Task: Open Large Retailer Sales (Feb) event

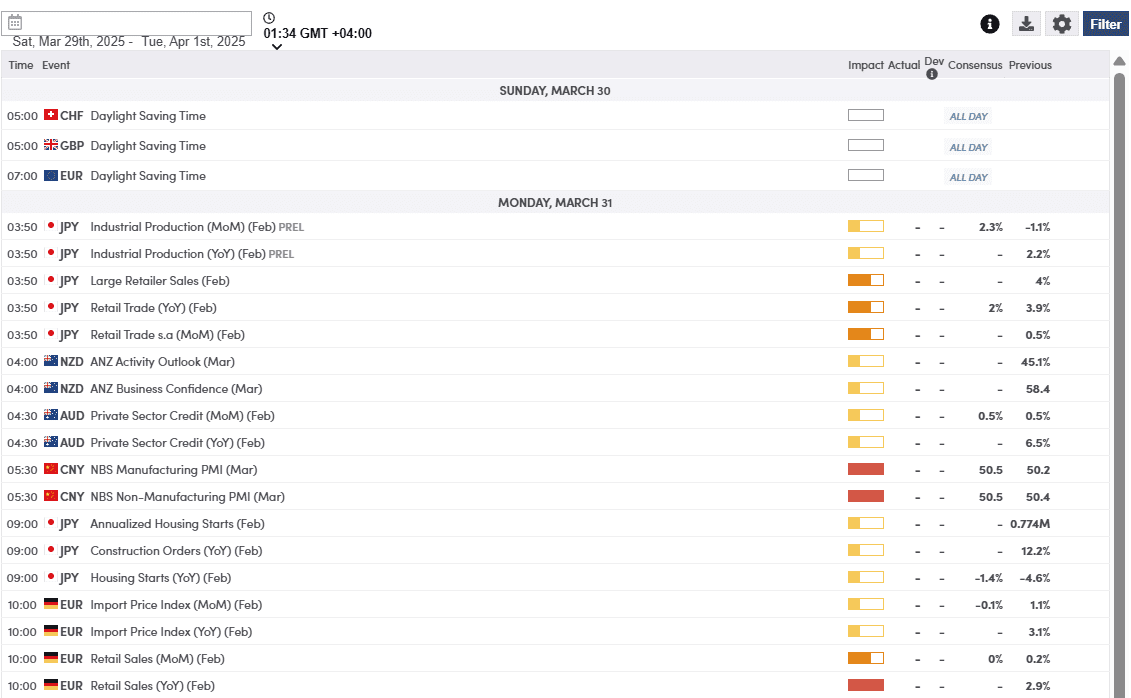Action: (x=160, y=281)
